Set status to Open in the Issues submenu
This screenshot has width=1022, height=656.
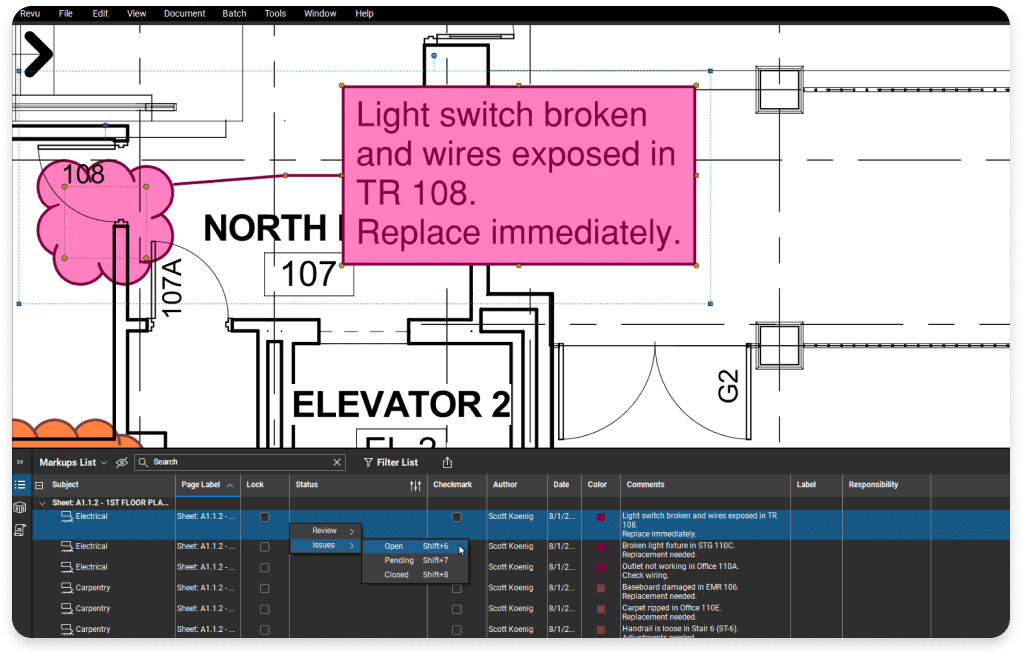click(x=415, y=546)
